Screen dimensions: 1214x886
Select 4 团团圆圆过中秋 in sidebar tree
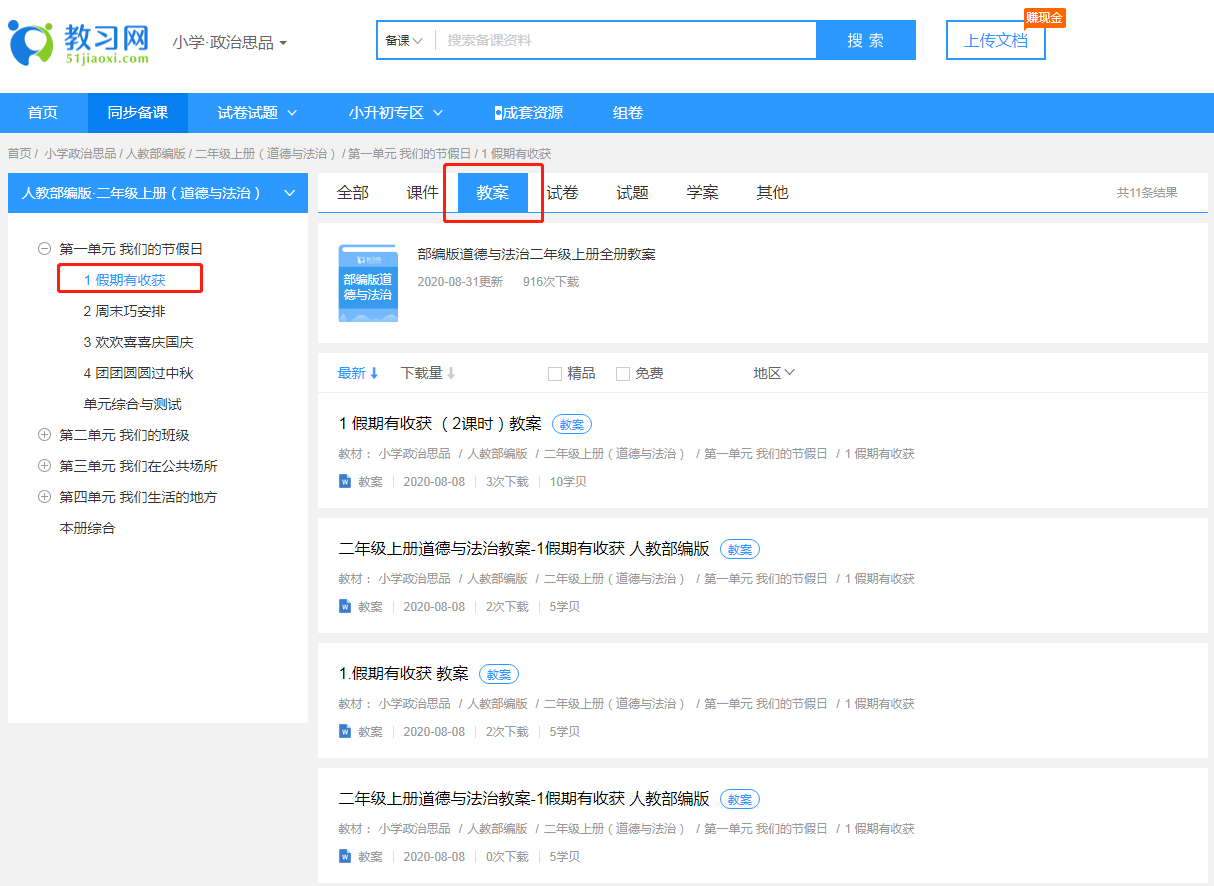click(x=139, y=373)
